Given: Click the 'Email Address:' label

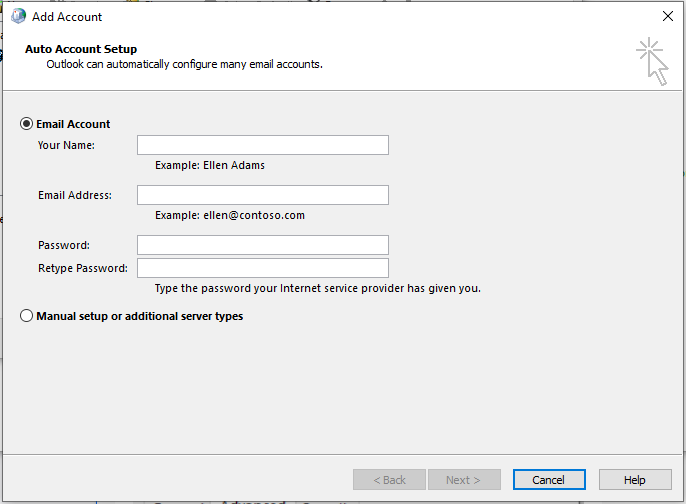Looking at the screenshot, I should coord(75,196).
